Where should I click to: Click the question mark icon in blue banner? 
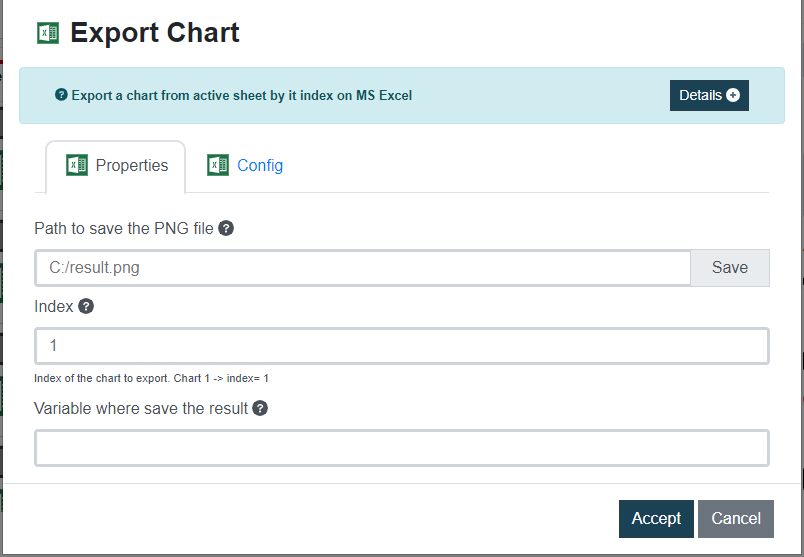tap(62, 96)
